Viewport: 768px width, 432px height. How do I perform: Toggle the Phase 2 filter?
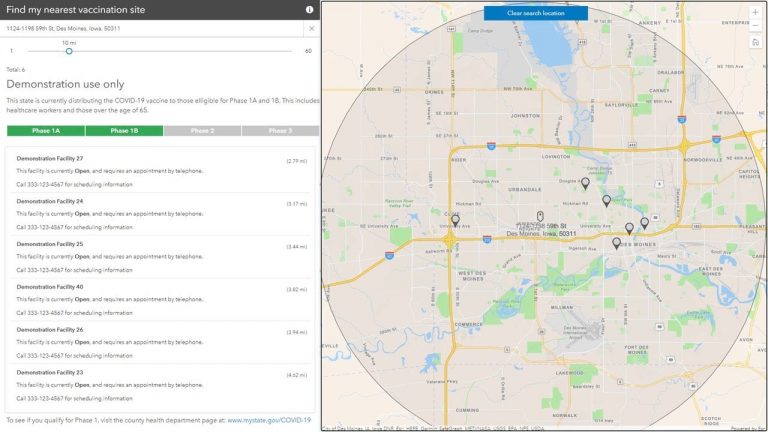click(202, 131)
